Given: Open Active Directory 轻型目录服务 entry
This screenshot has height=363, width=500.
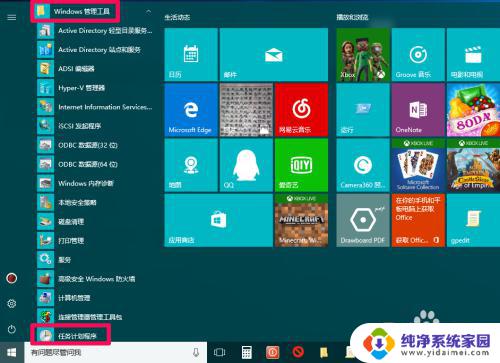Looking at the screenshot, I should coord(95,31).
